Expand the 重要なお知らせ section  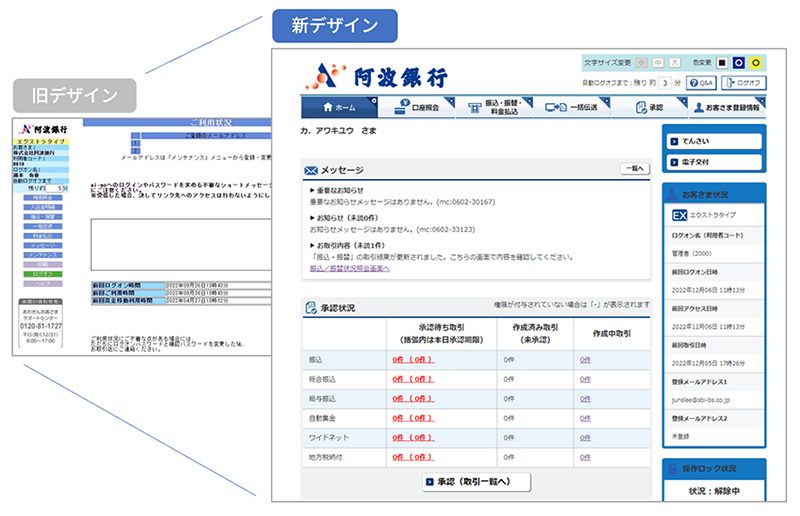[337, 190]
